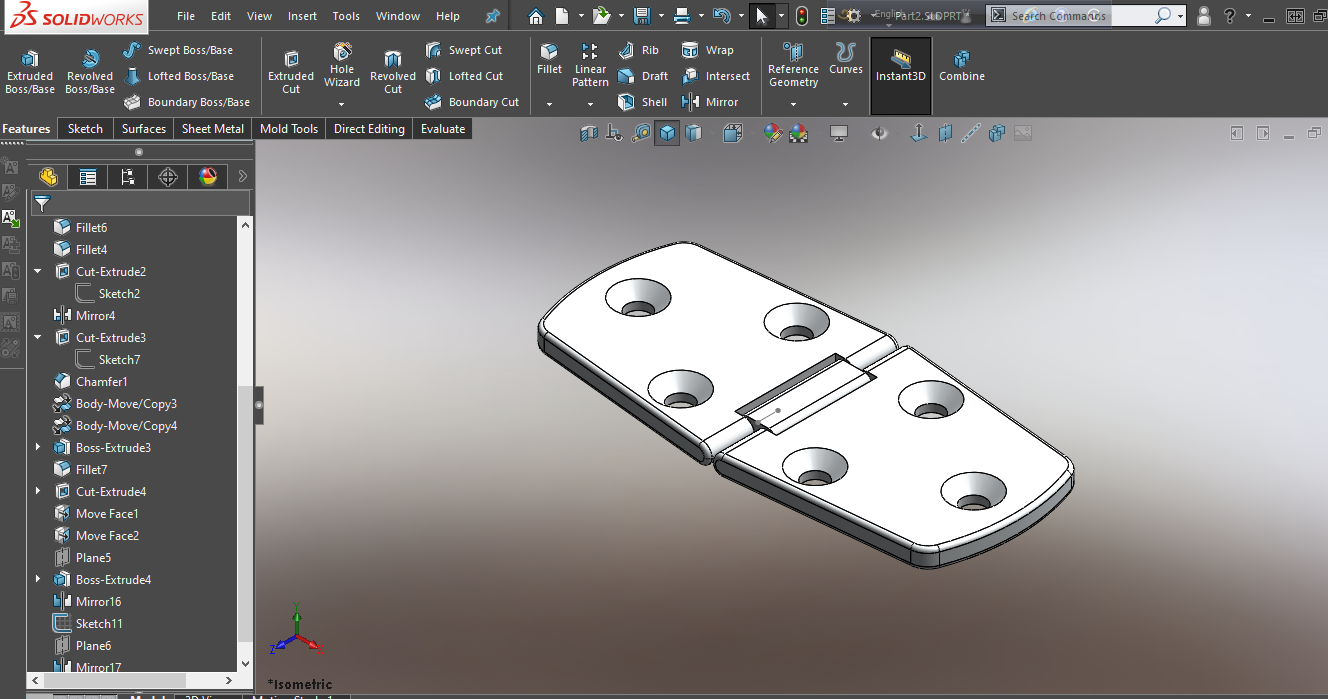Open the Curves dropdown
This screenshot has width=1328, height=699.
[845, 104]
